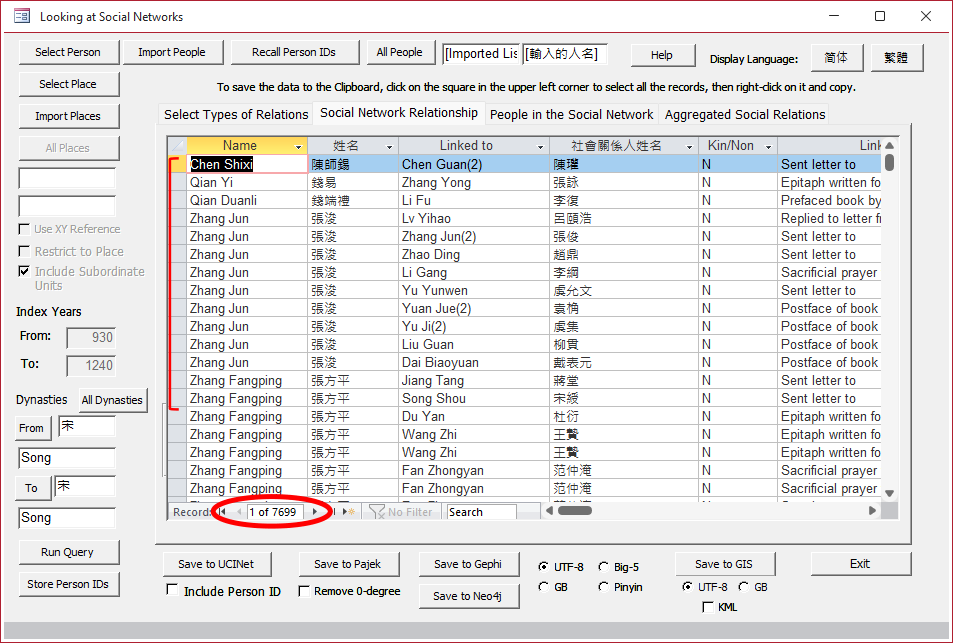
Task: Select the Big-5 encoding radio button
Action: (x=604, y=566)
